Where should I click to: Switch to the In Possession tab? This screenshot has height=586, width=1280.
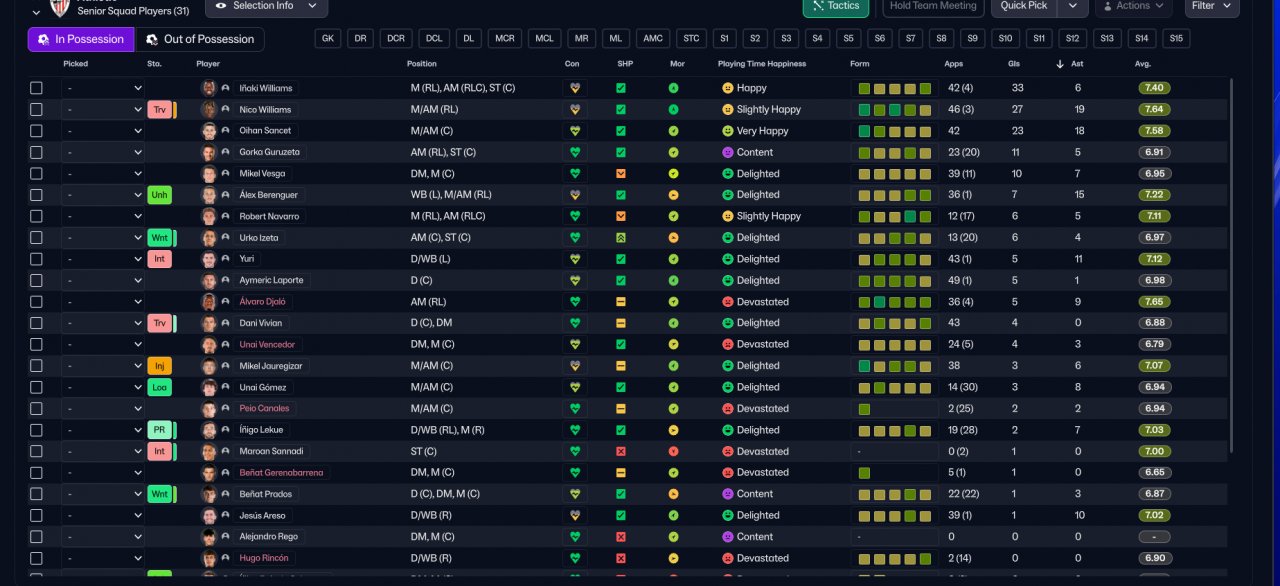(x=81, y=40)
